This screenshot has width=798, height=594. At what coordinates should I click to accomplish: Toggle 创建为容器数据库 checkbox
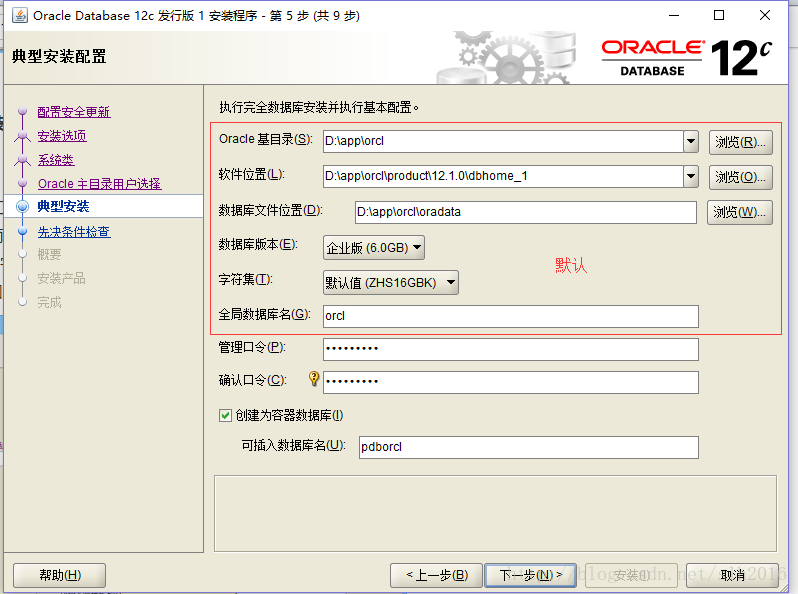click(x=225, y=415)
